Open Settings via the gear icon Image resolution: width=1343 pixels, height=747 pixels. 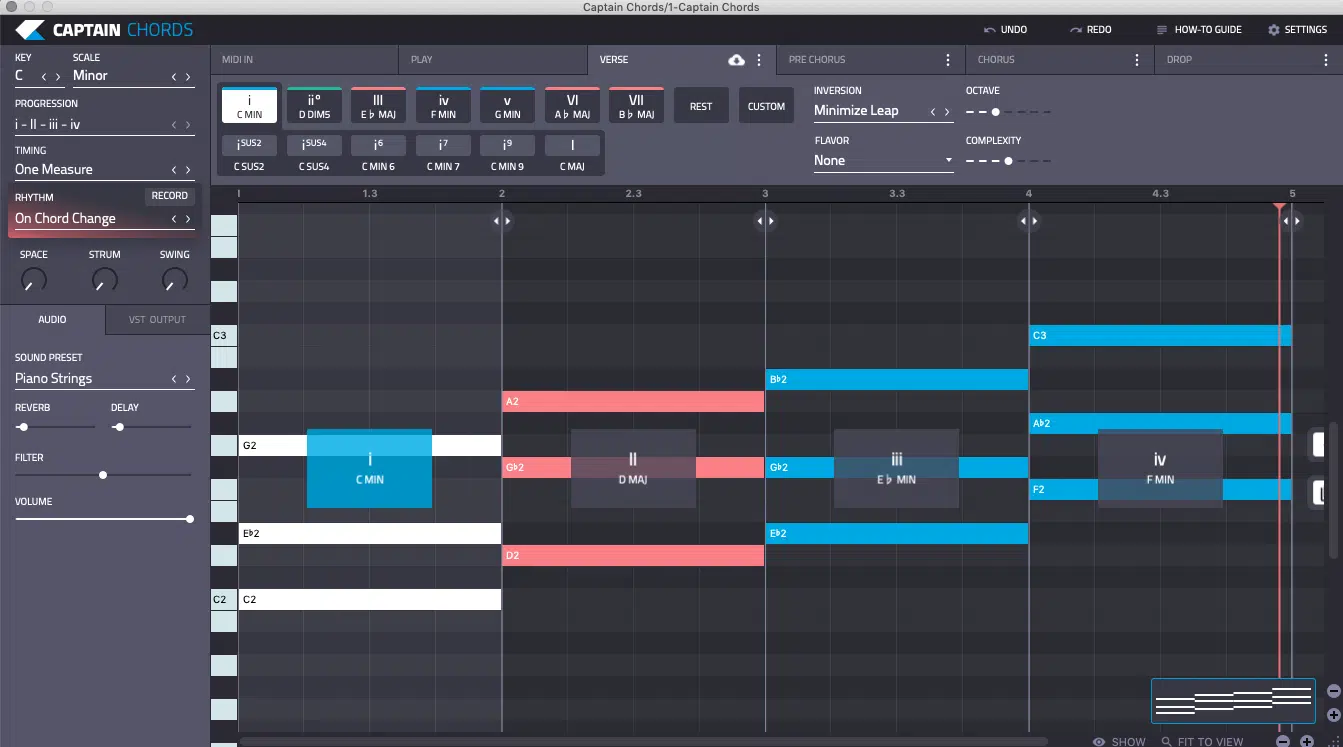tap(1273, 30)
